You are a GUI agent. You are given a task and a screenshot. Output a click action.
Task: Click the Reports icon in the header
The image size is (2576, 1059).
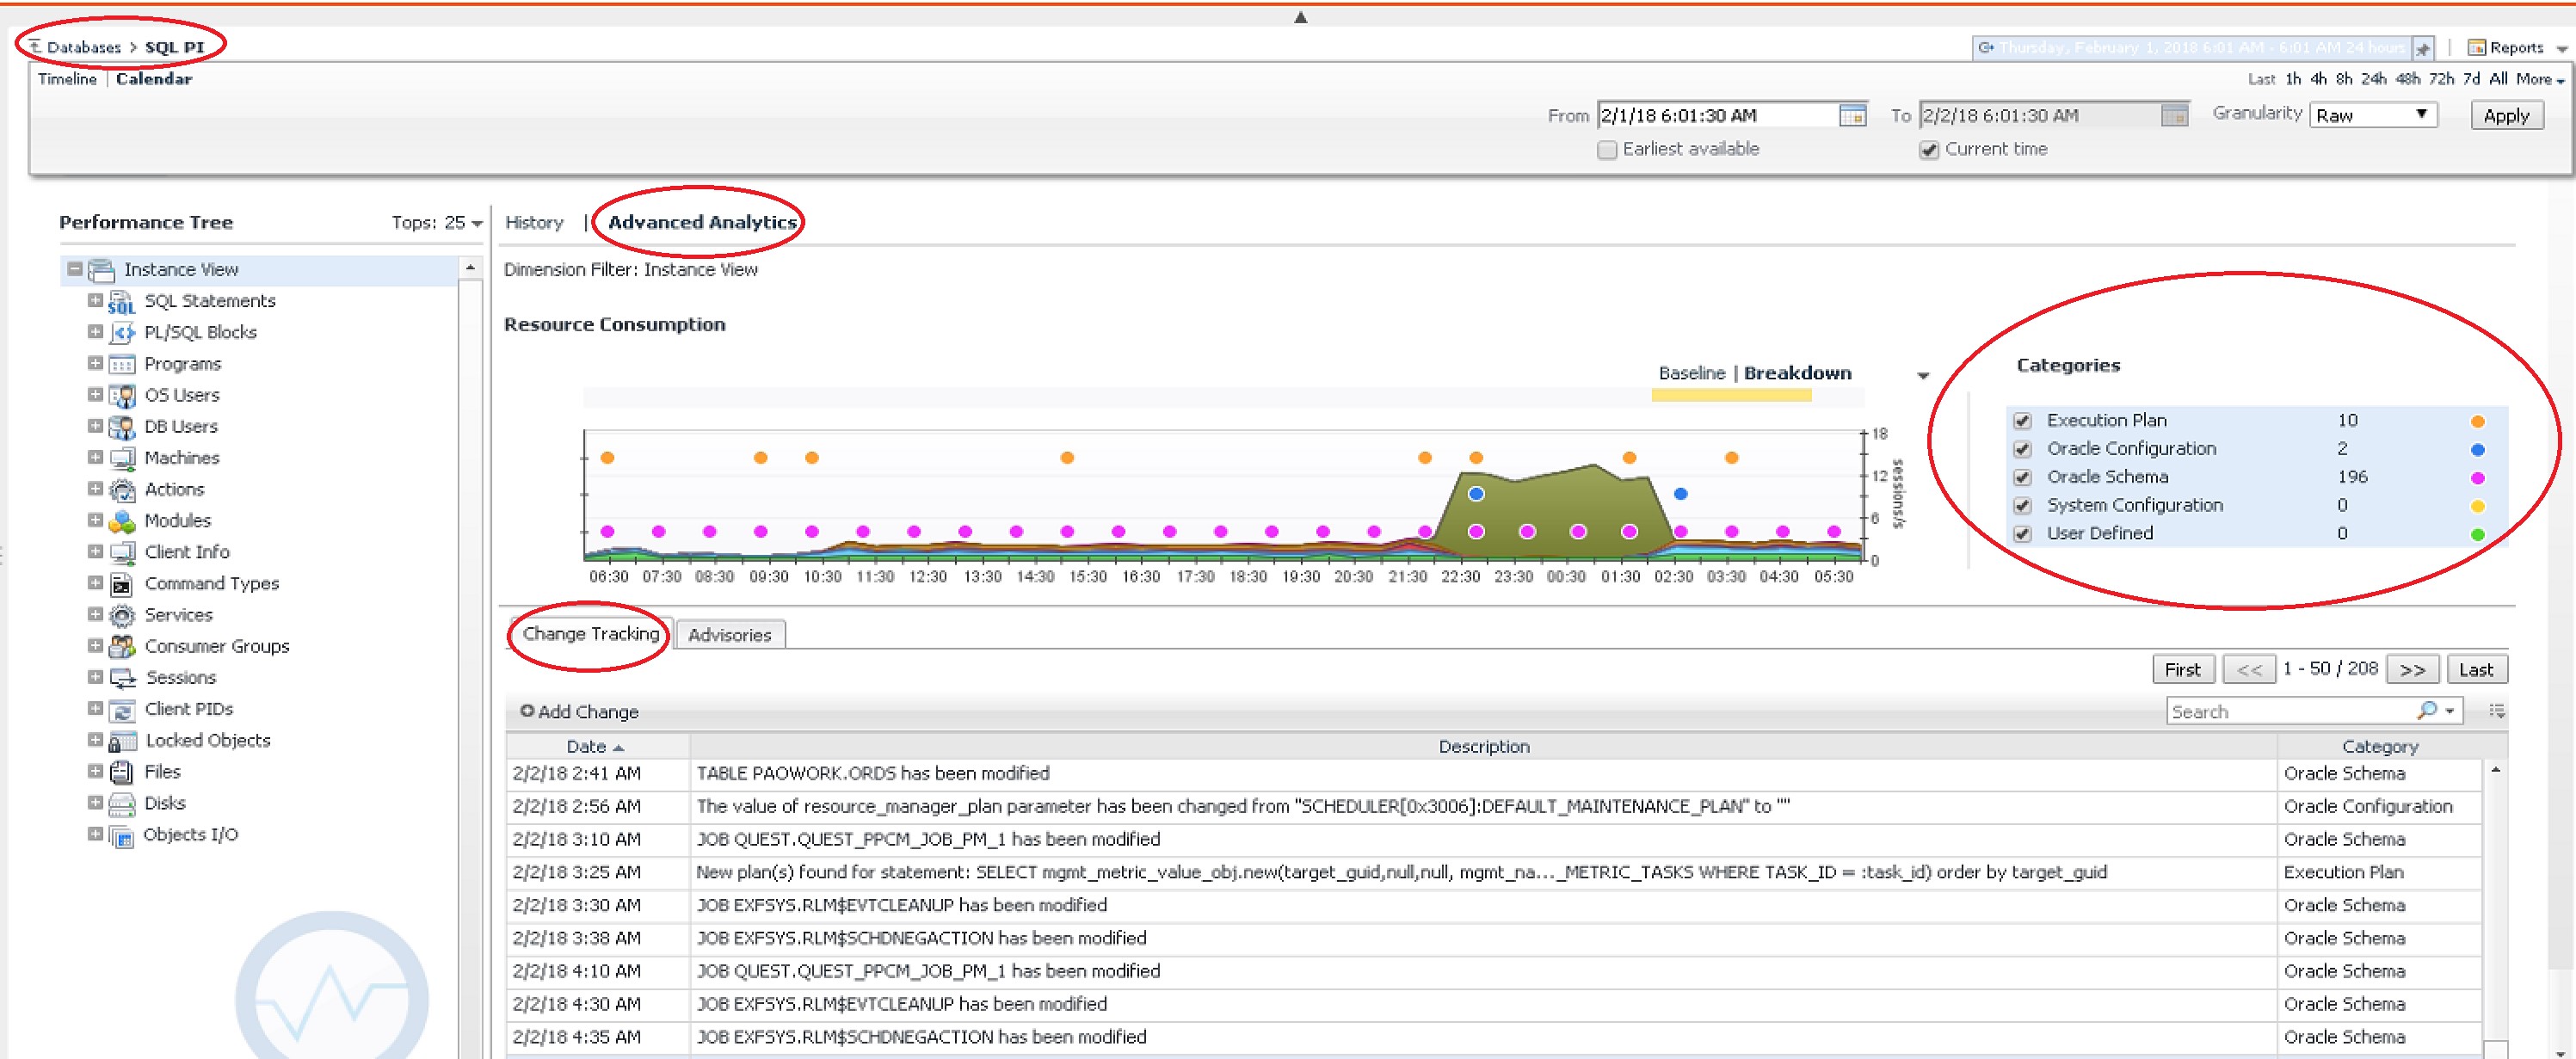pyautogui.click(x=2477, y=47)
